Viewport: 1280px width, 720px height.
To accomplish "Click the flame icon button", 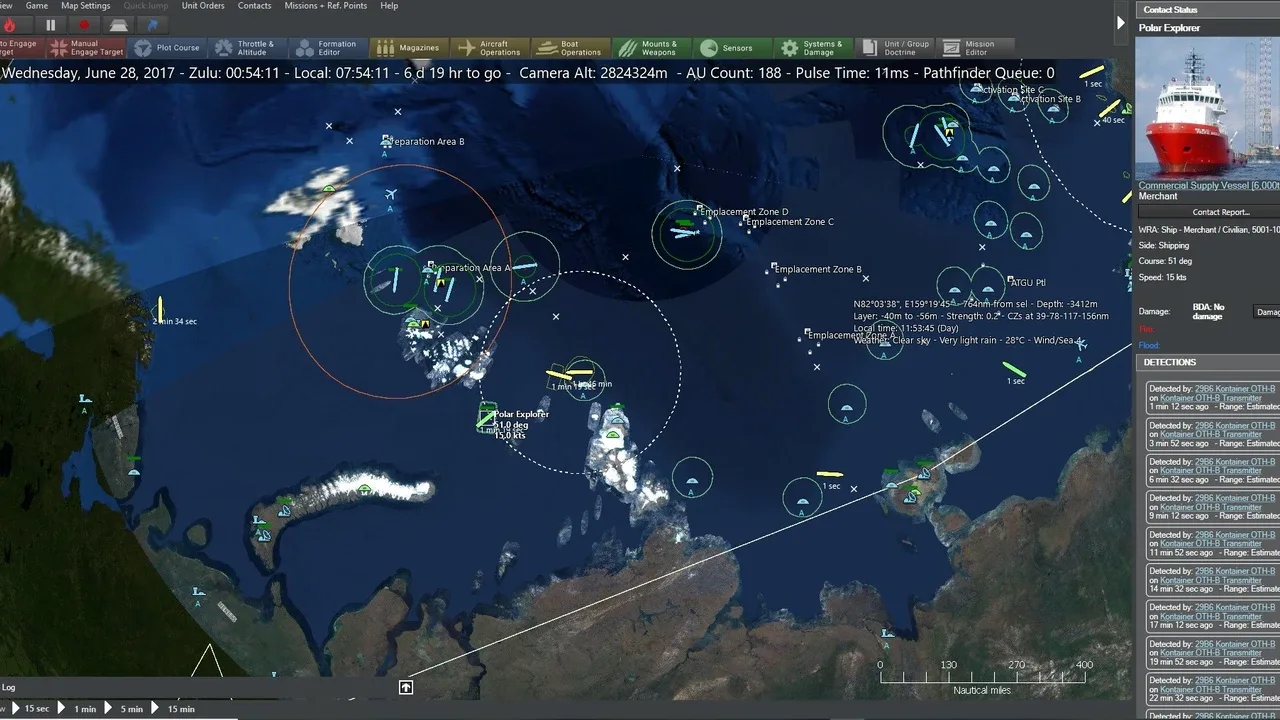I will click(x=12, y=25).
